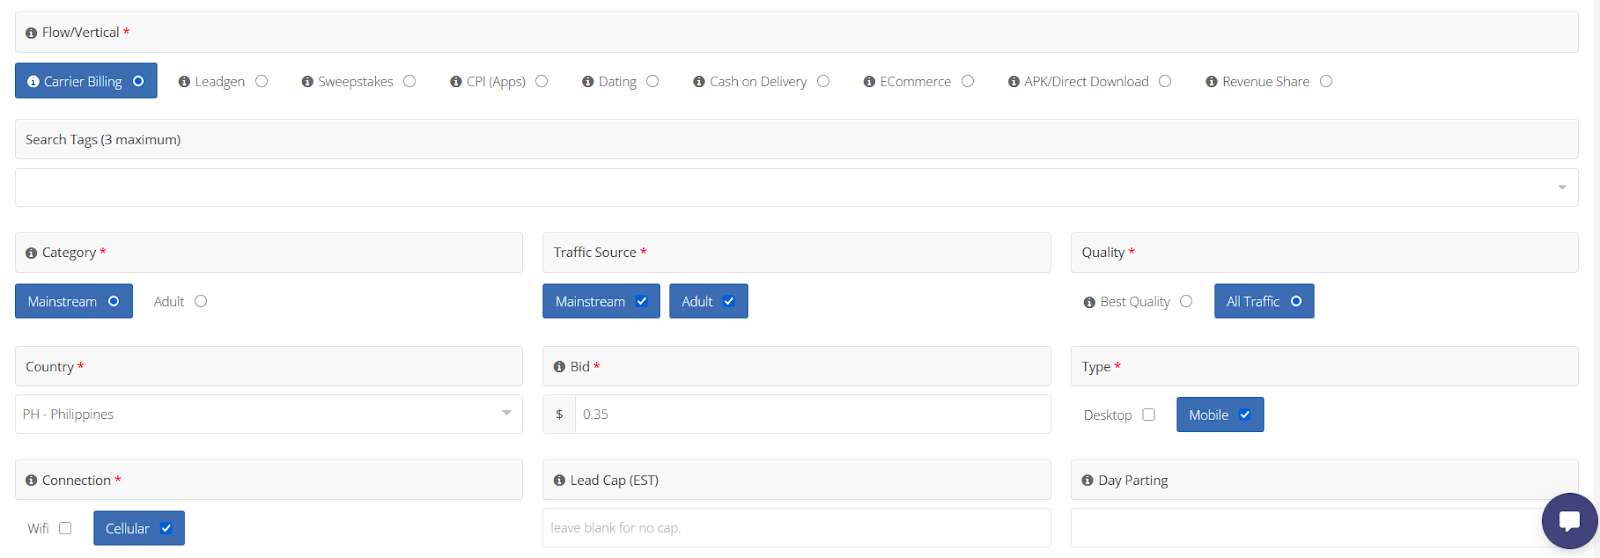The height and width of the screenshot is (558, 1600).
Task: Click the Bid info icon
Action: pyautogui.click(x=559, y=367)
